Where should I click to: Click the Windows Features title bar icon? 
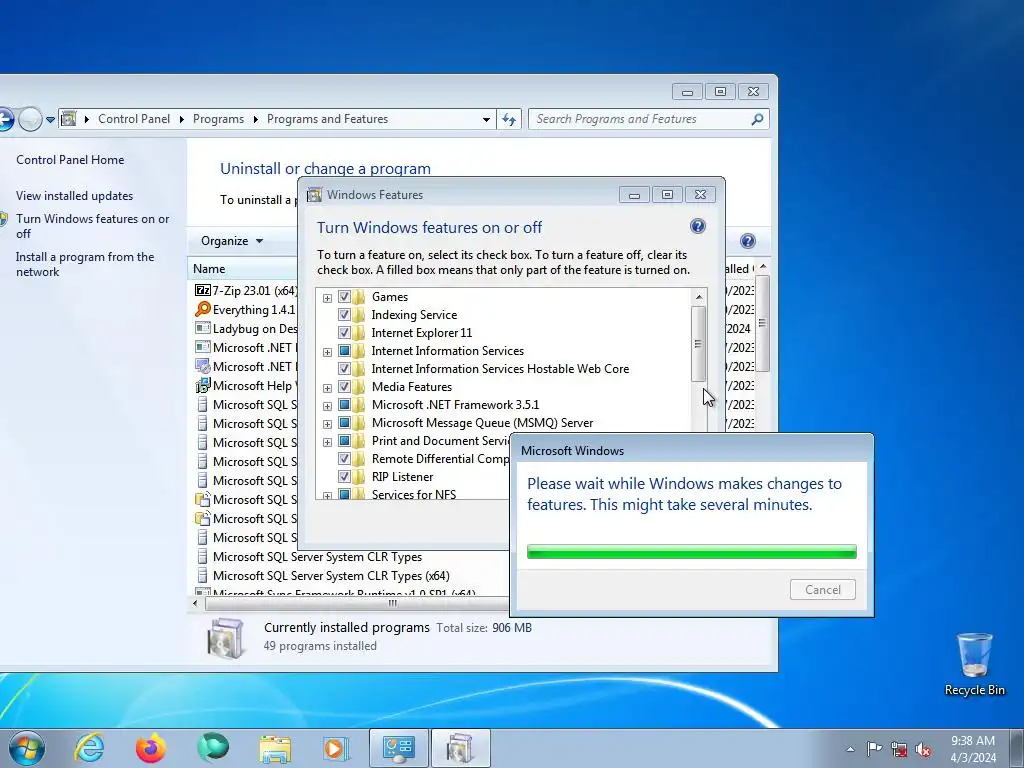point(314,195)
